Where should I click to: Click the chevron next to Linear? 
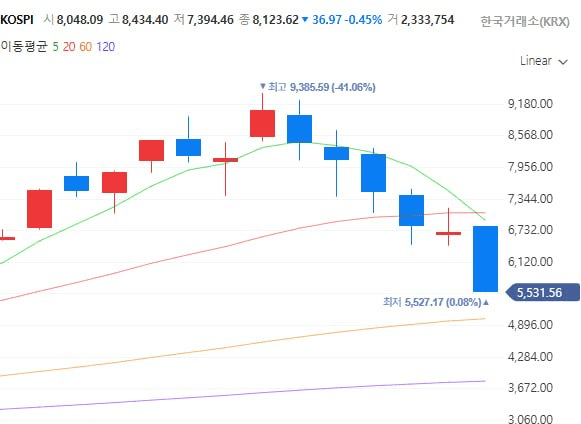563,62
